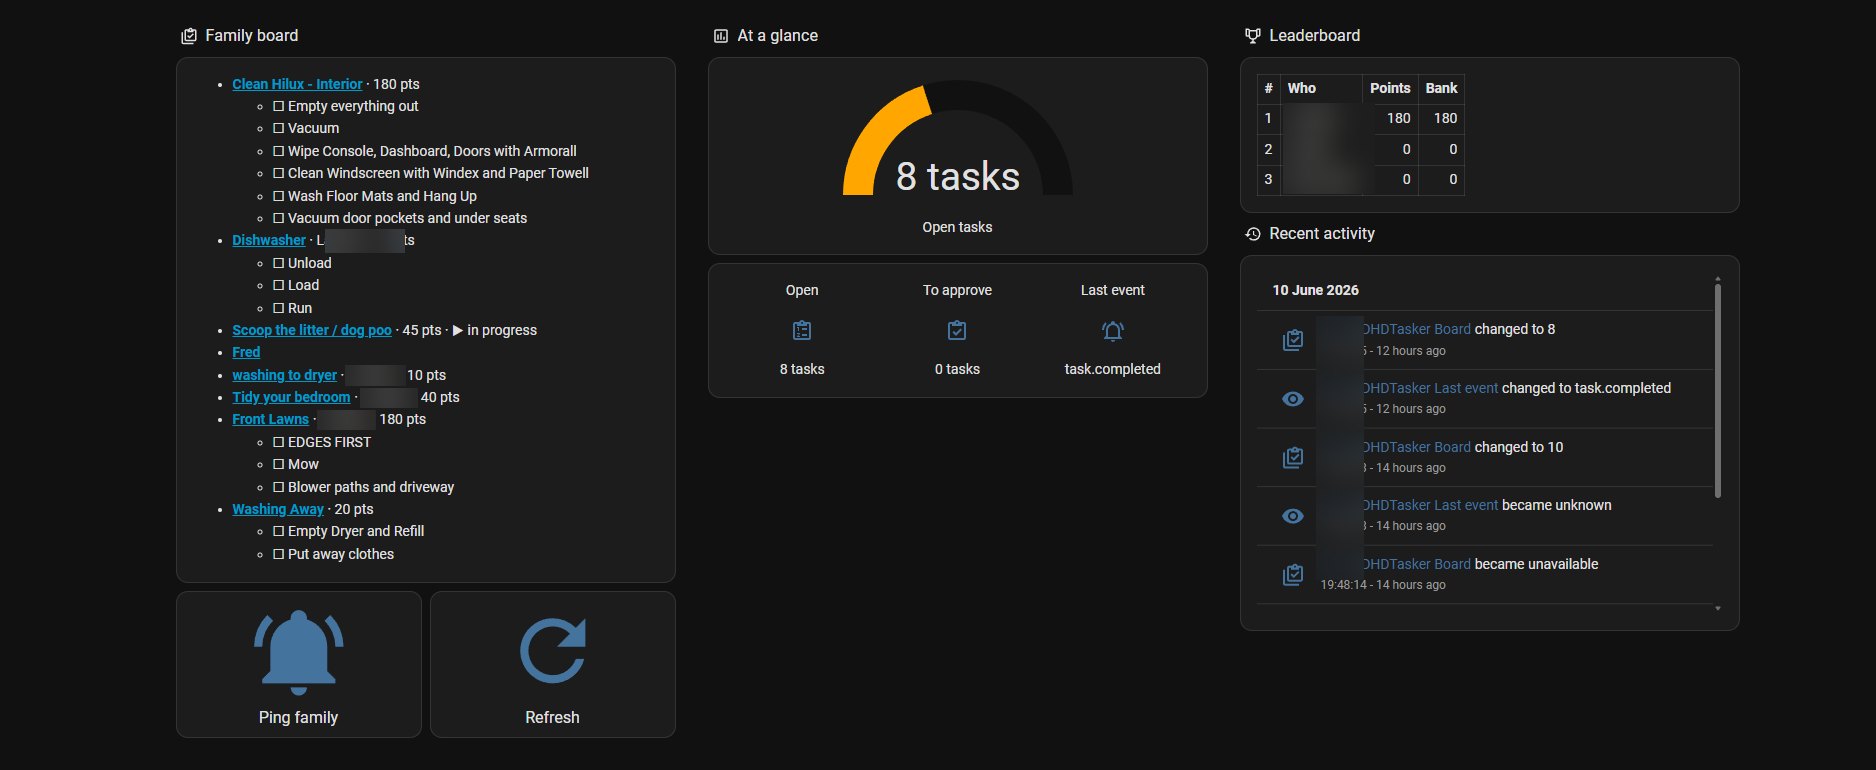Click eye icon beside 'Last event became unknown'
The image size is (1876, 770).
click(1293, 516)
